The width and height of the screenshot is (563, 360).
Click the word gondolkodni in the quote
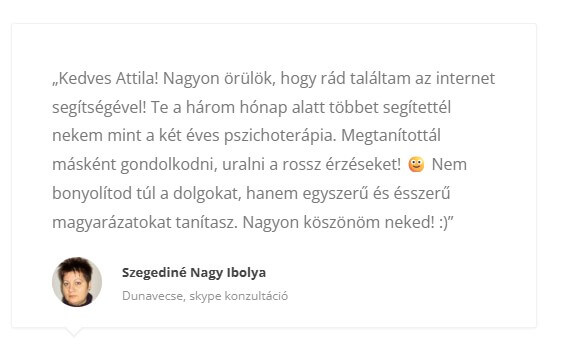point(168,165)
